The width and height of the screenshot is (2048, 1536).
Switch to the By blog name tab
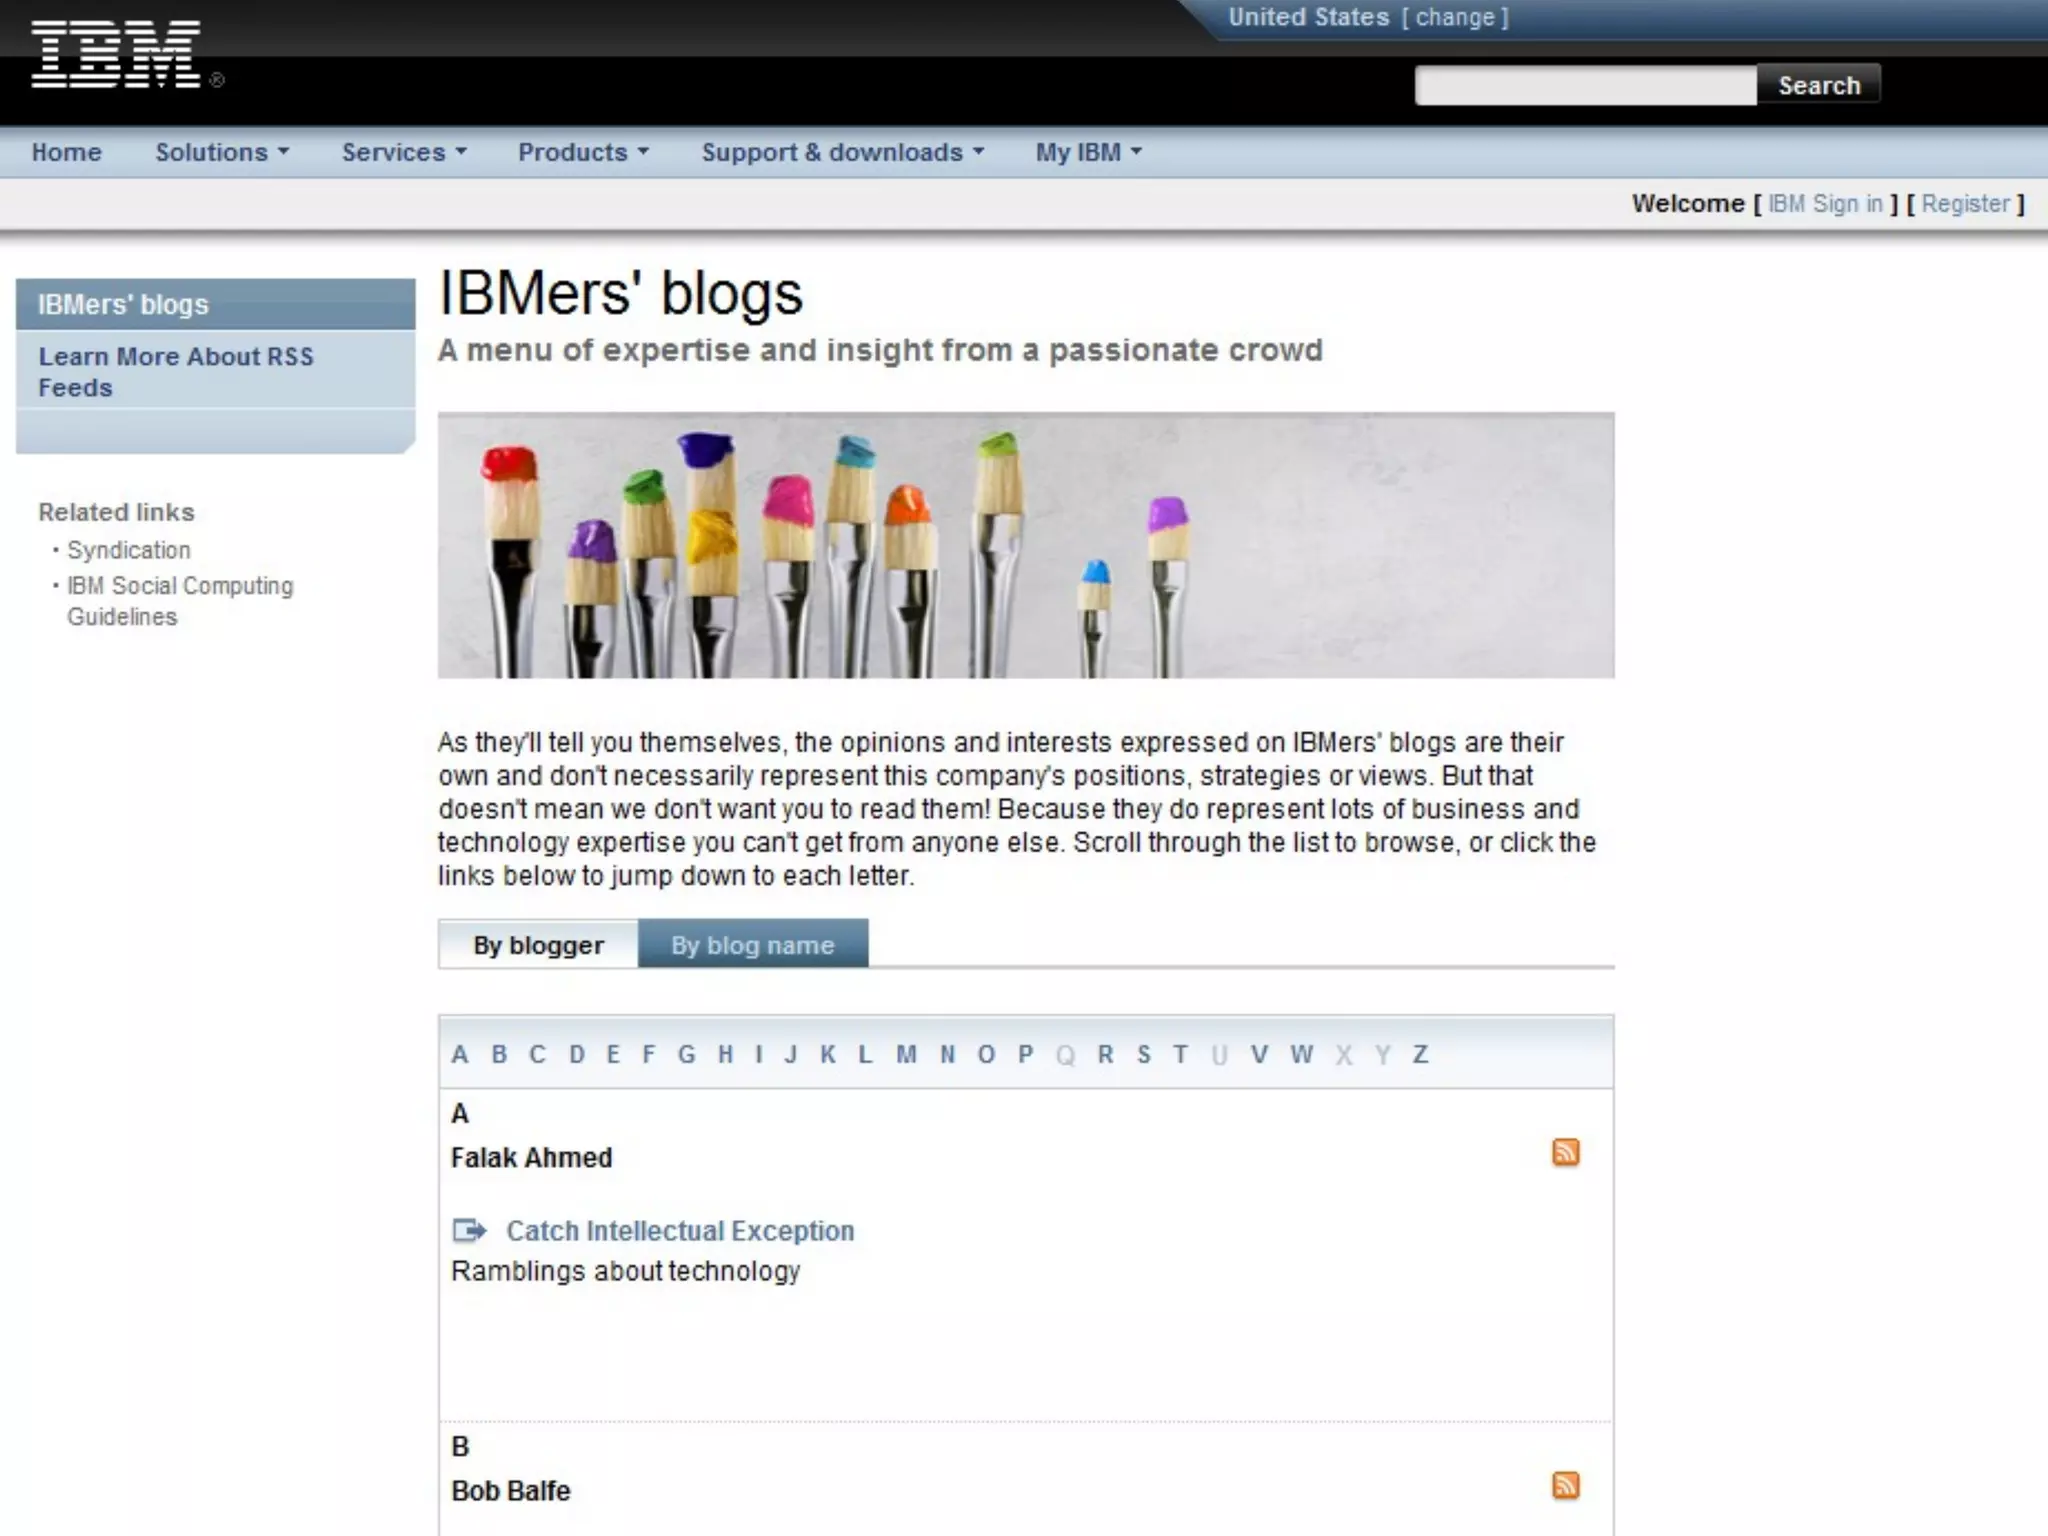[752, 945]
